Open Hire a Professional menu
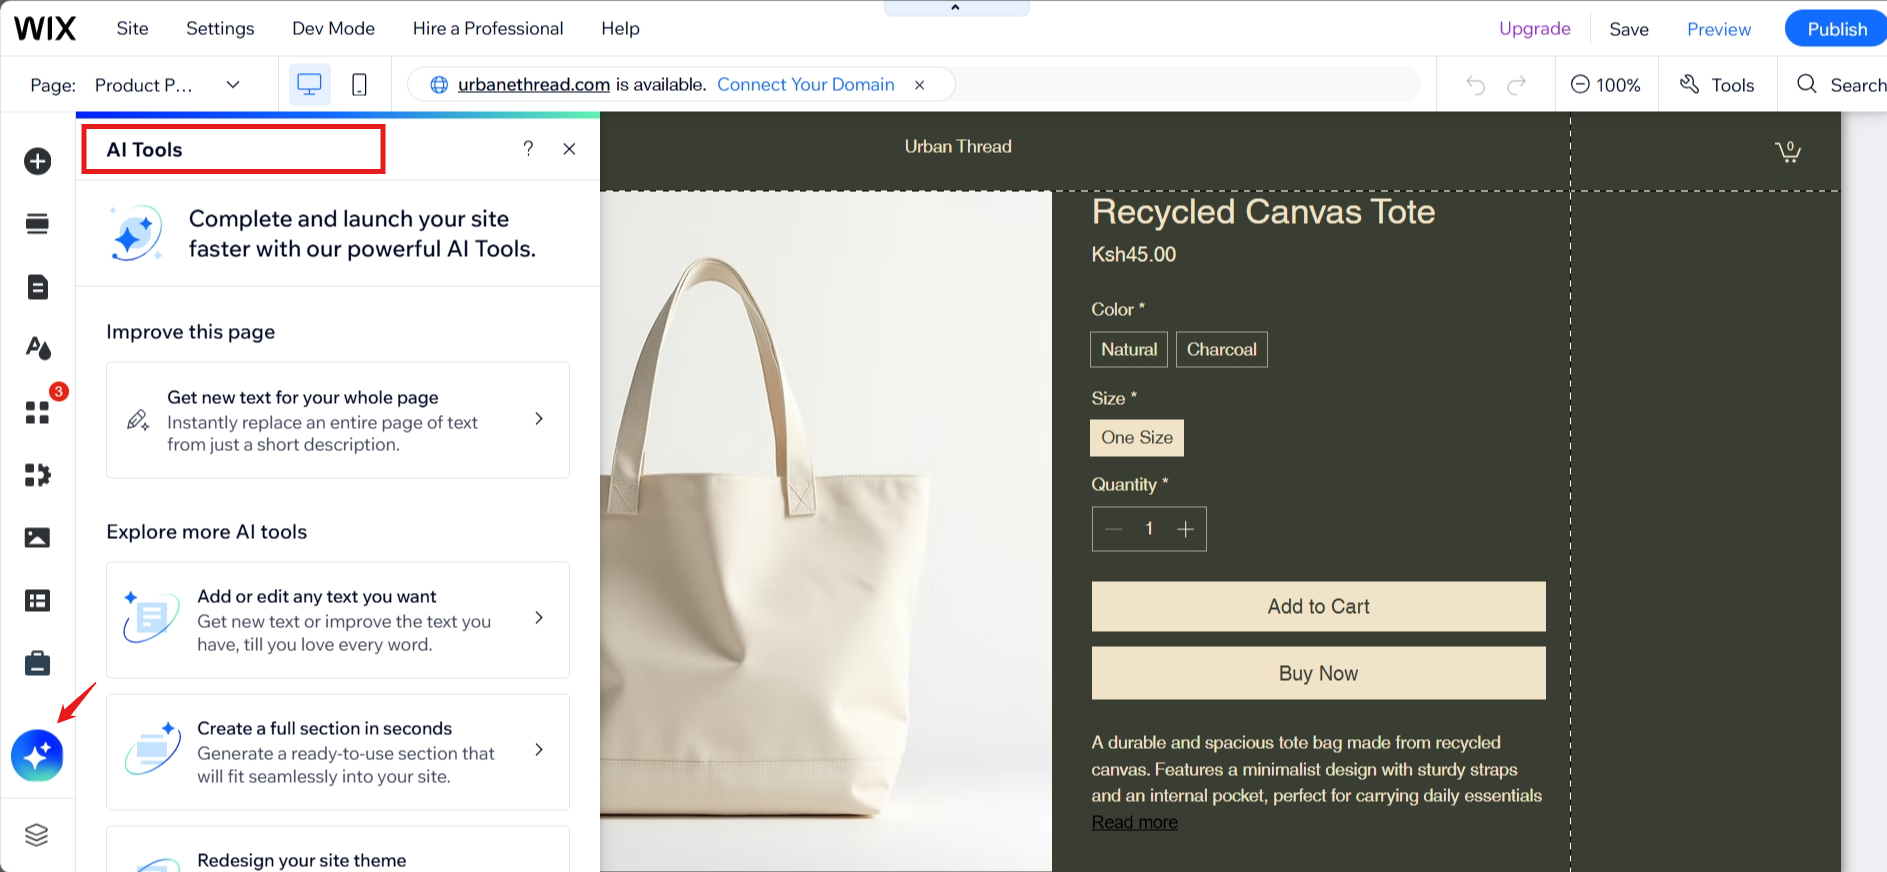 (488, 28)
